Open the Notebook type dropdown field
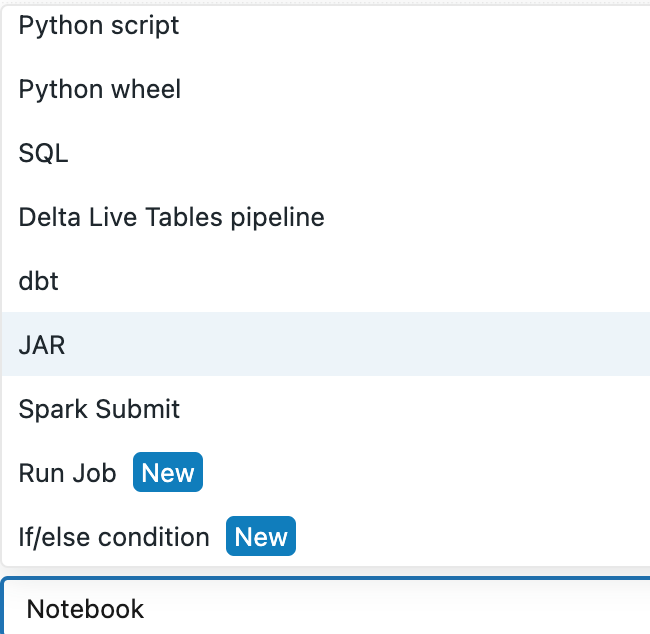The width and height of the screenshot is (650, 634). pos(326,607)
